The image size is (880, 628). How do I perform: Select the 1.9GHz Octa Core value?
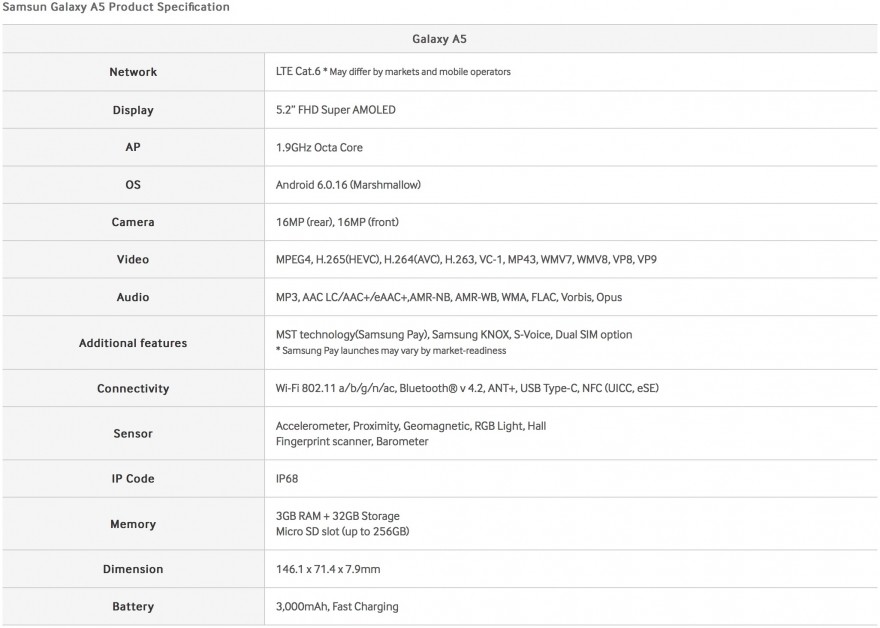(x=319, y=148)
